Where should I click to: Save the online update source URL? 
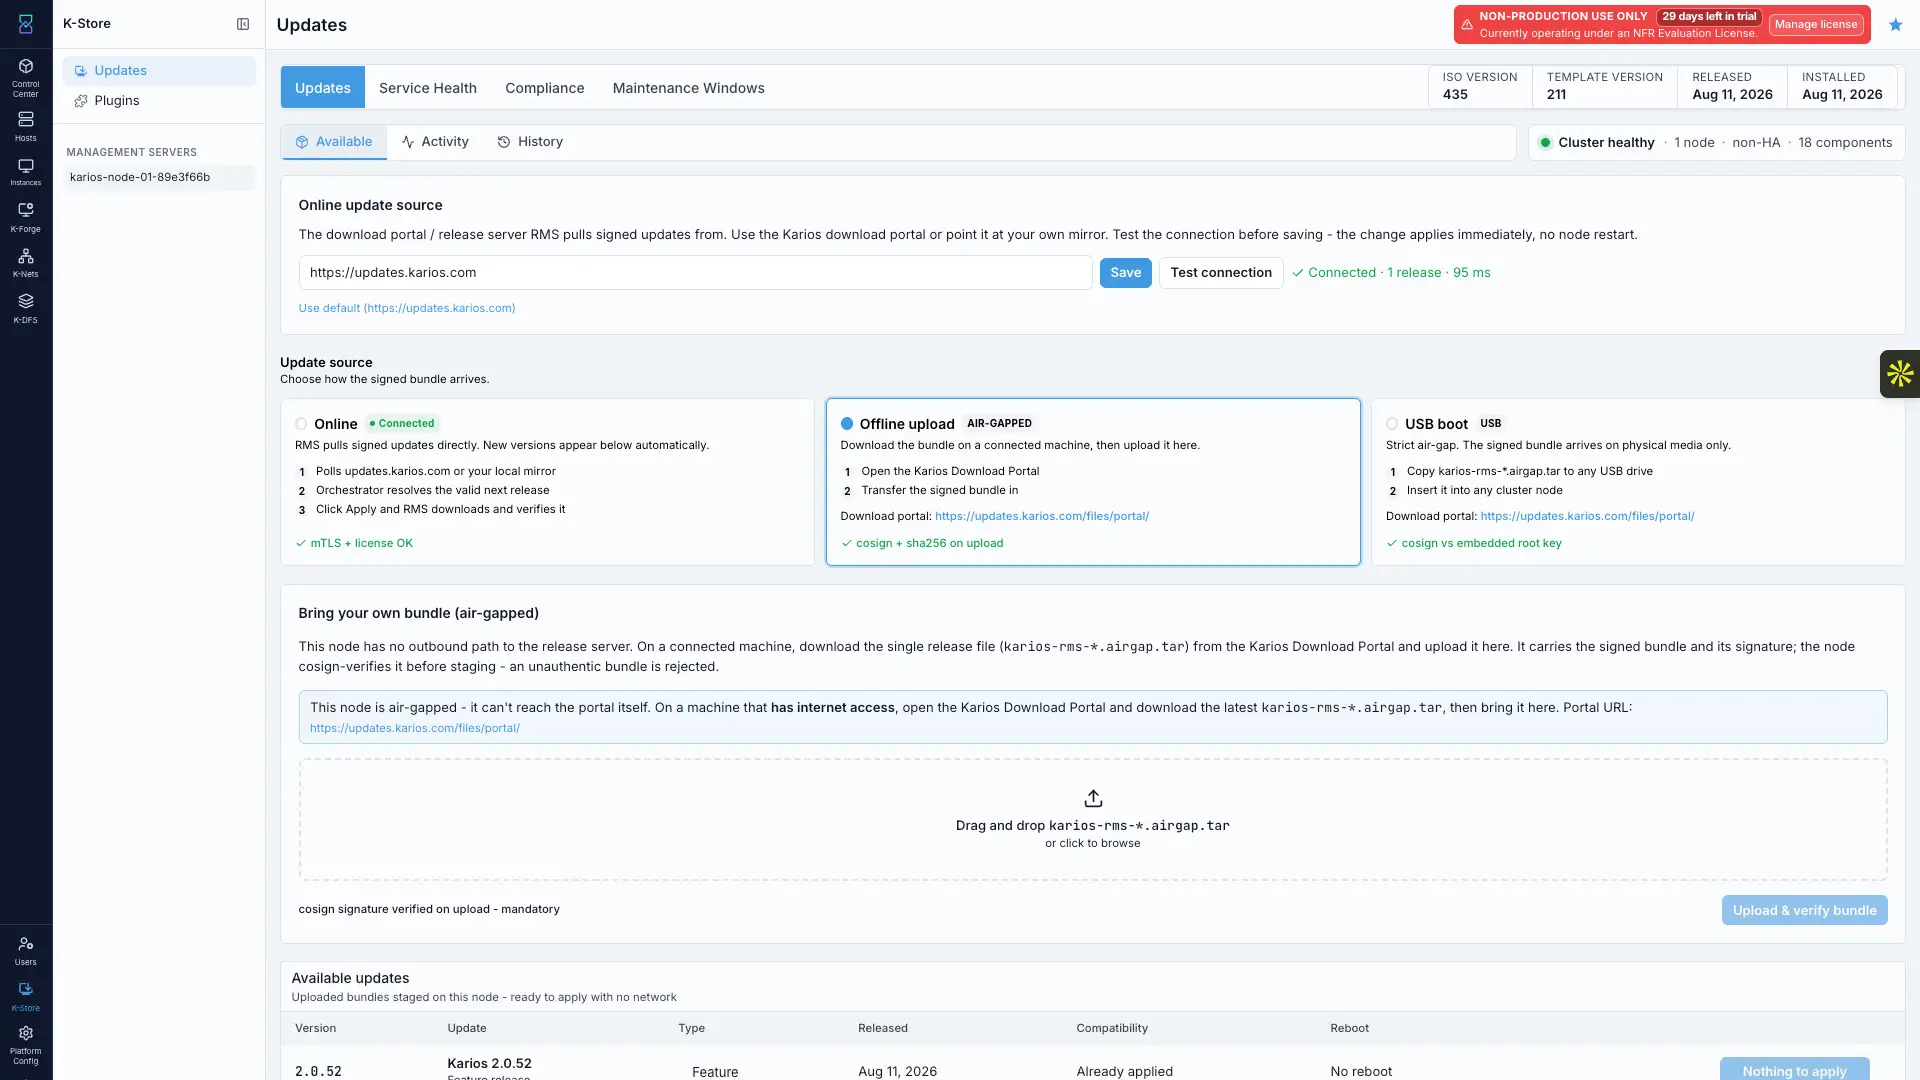click(x=1126, y=273)
